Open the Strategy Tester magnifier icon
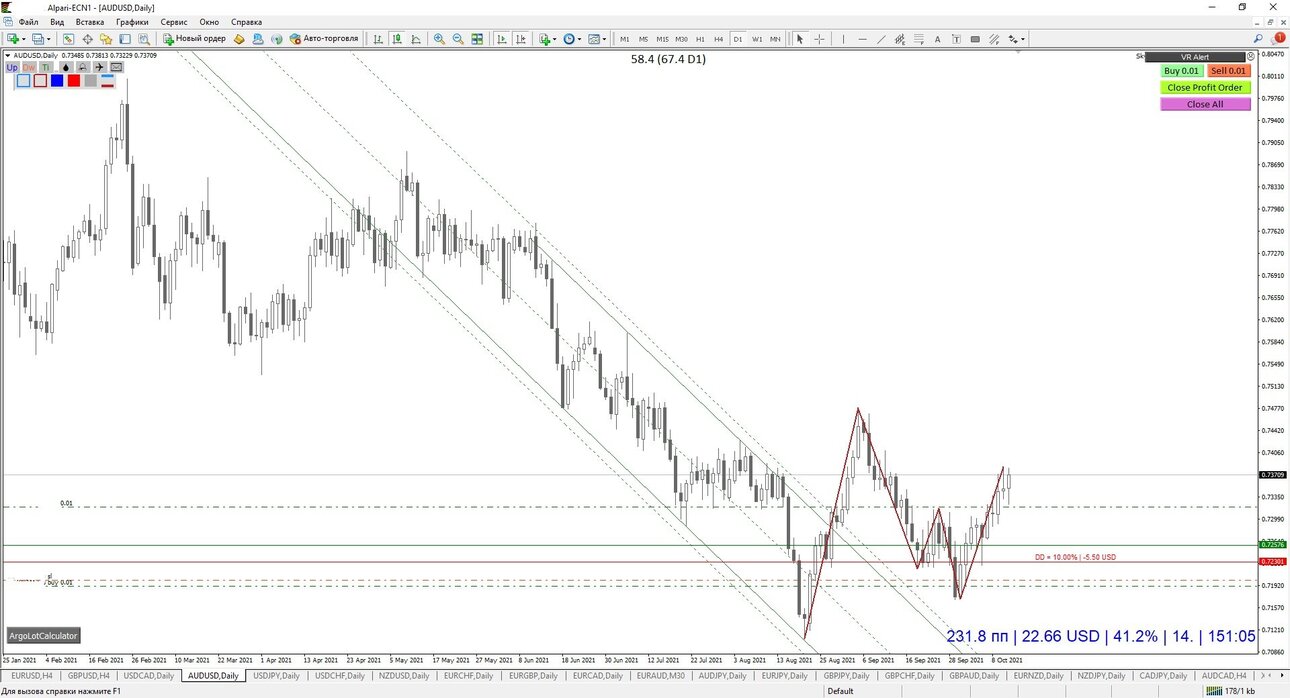 (144, 39)
